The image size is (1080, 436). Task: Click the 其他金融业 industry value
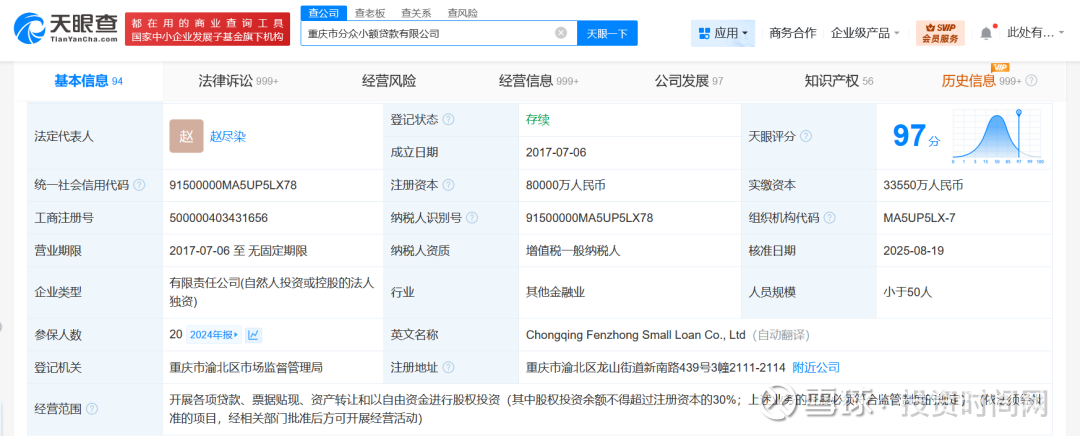(555, 293)
